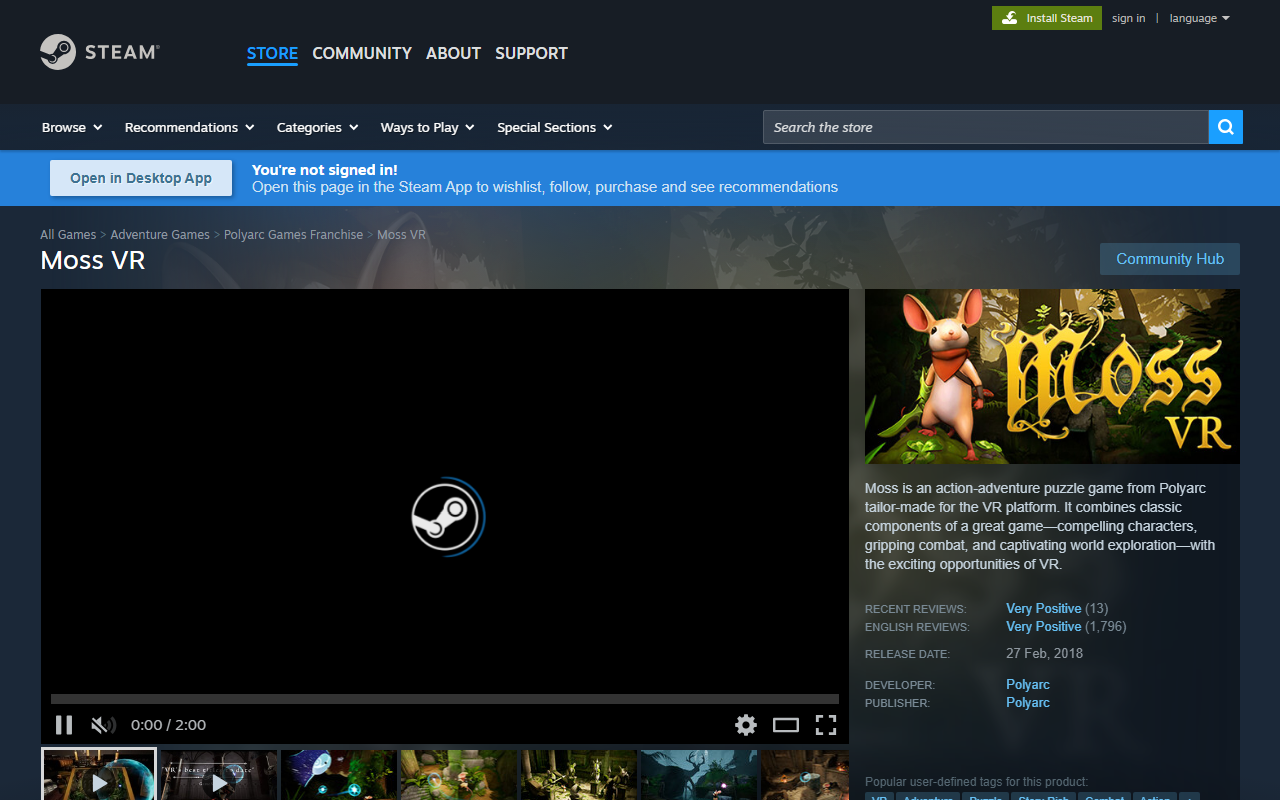This screenshot has height=800, width=1280.
Task: Toggle theater mode on the video player
Action: coord(786,725)
